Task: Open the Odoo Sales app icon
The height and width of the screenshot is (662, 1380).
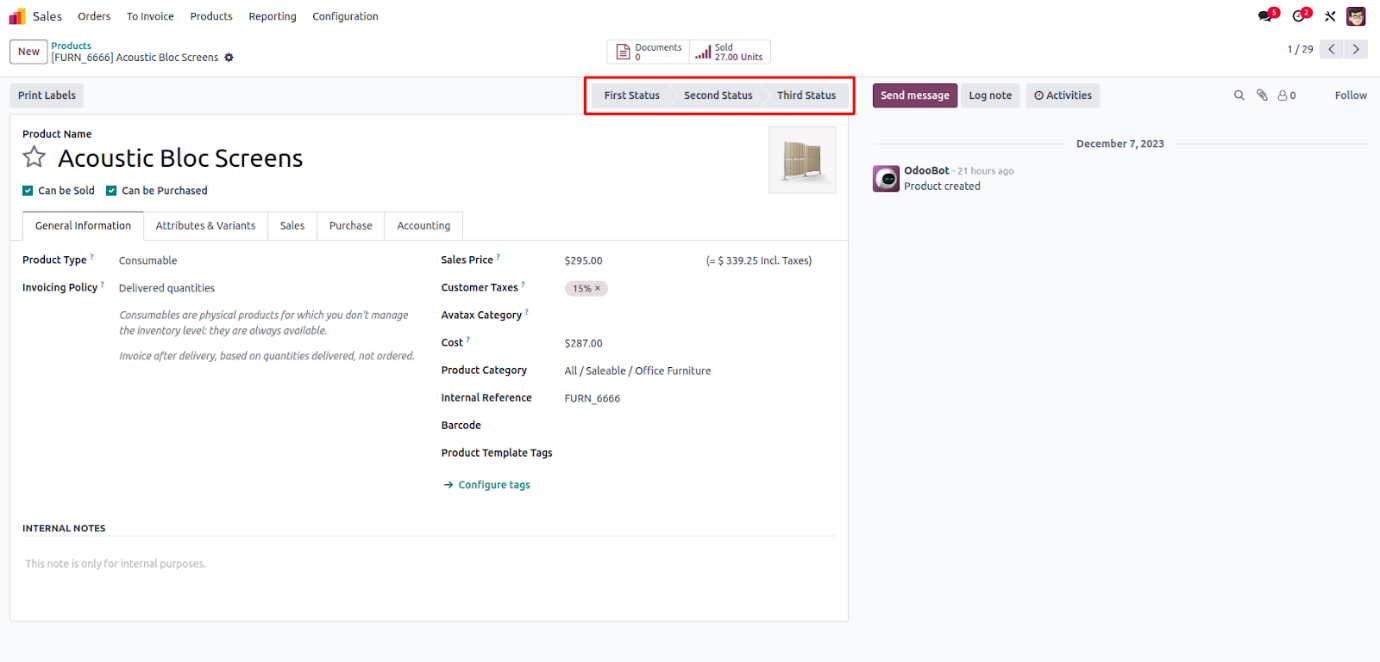Action: pos(17,16)
